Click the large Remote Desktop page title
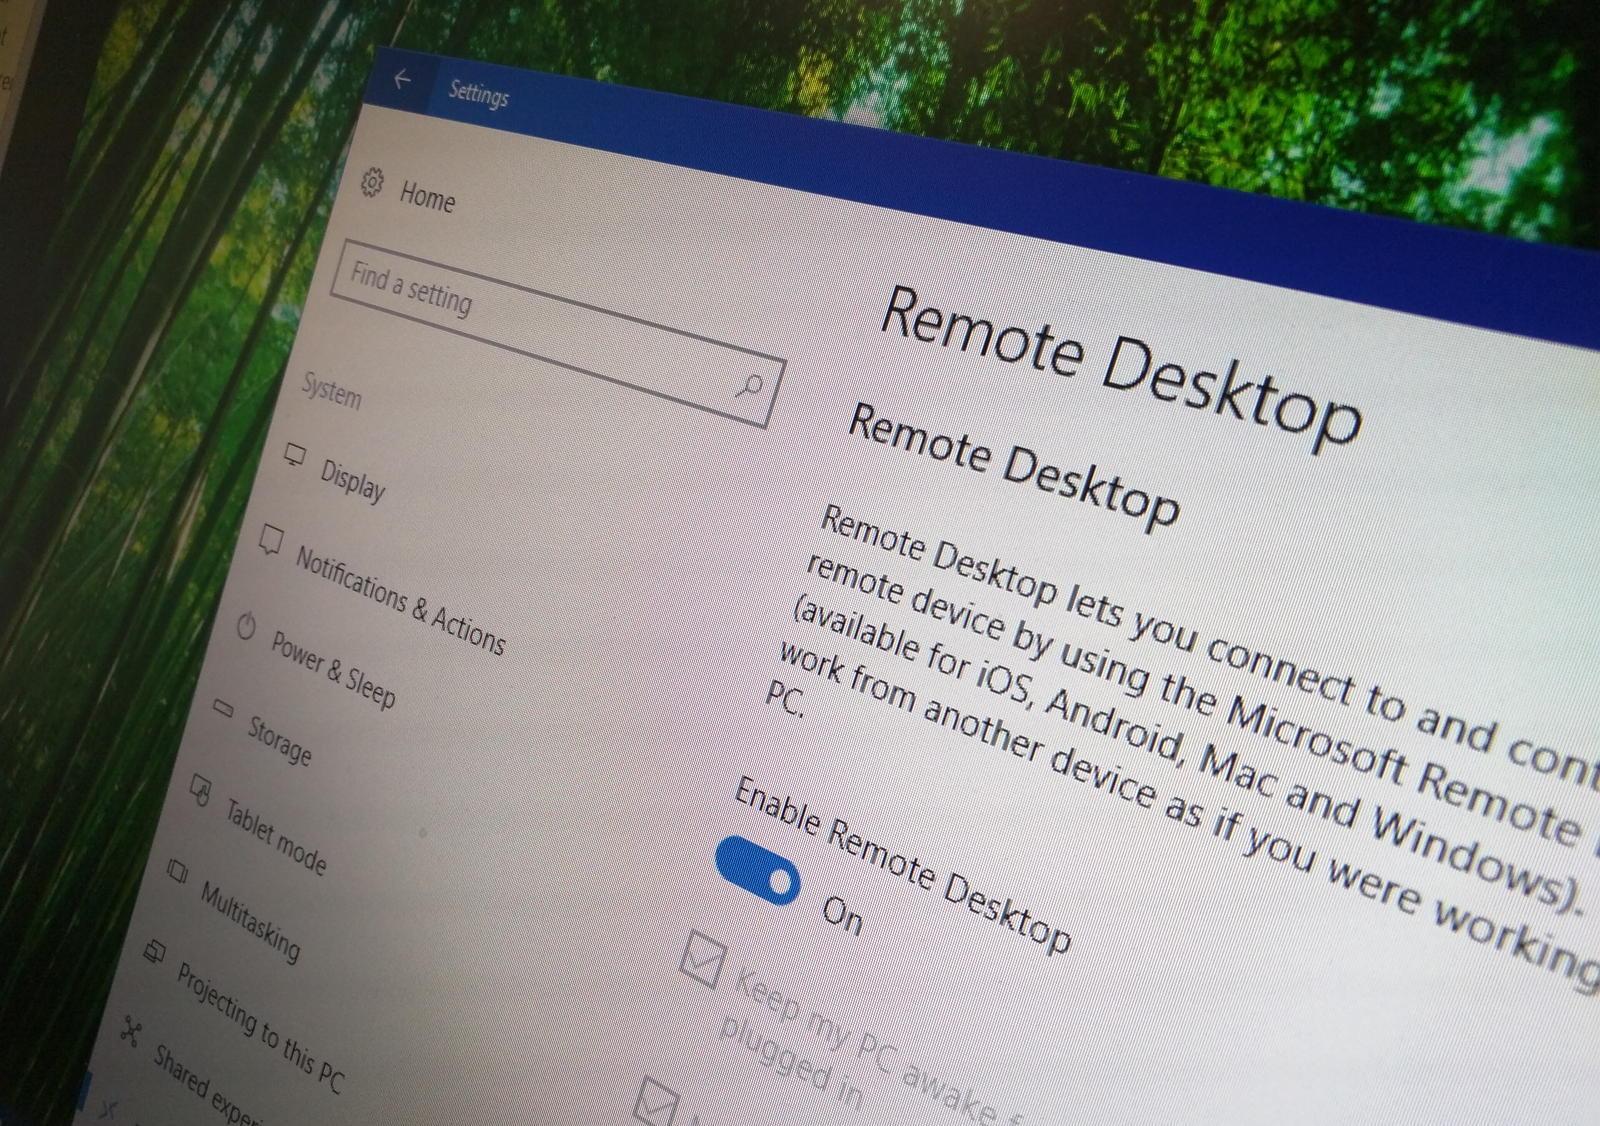The height and width of the screenshot is (1126, 1600). click(x=1120, y=368)
